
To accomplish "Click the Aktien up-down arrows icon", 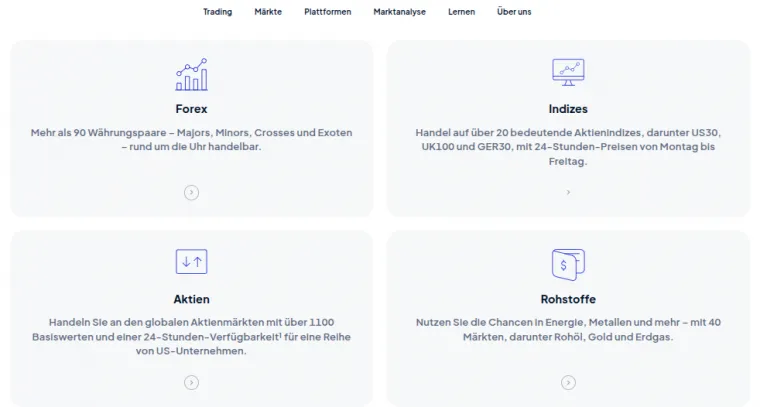I will (x=191, y=262).
